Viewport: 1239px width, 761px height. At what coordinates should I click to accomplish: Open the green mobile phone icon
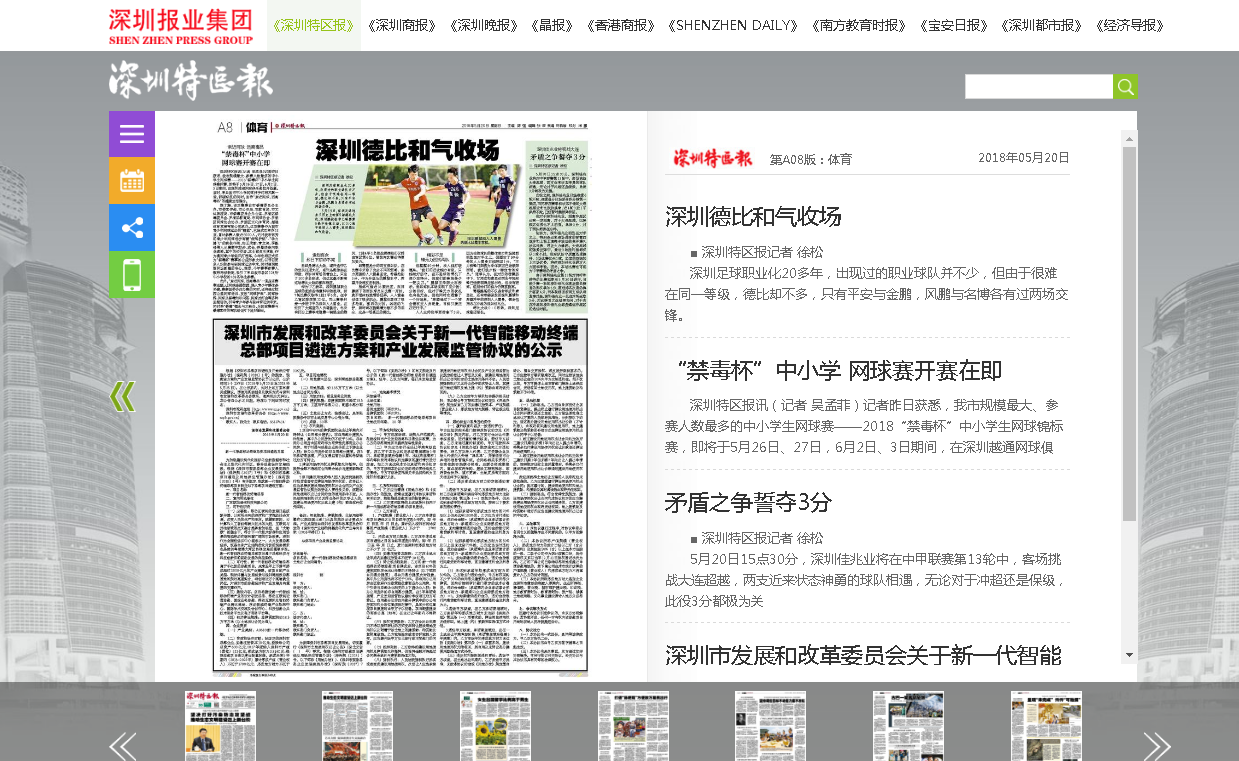132,275
